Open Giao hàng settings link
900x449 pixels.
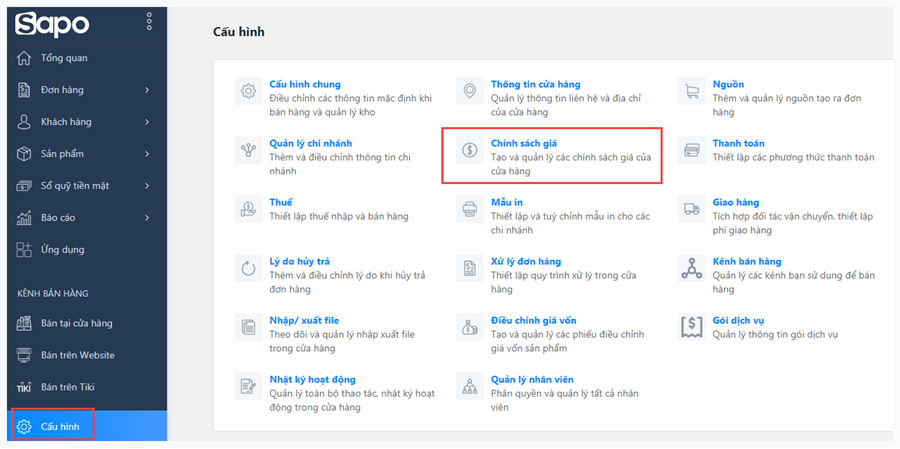[736, 203]
